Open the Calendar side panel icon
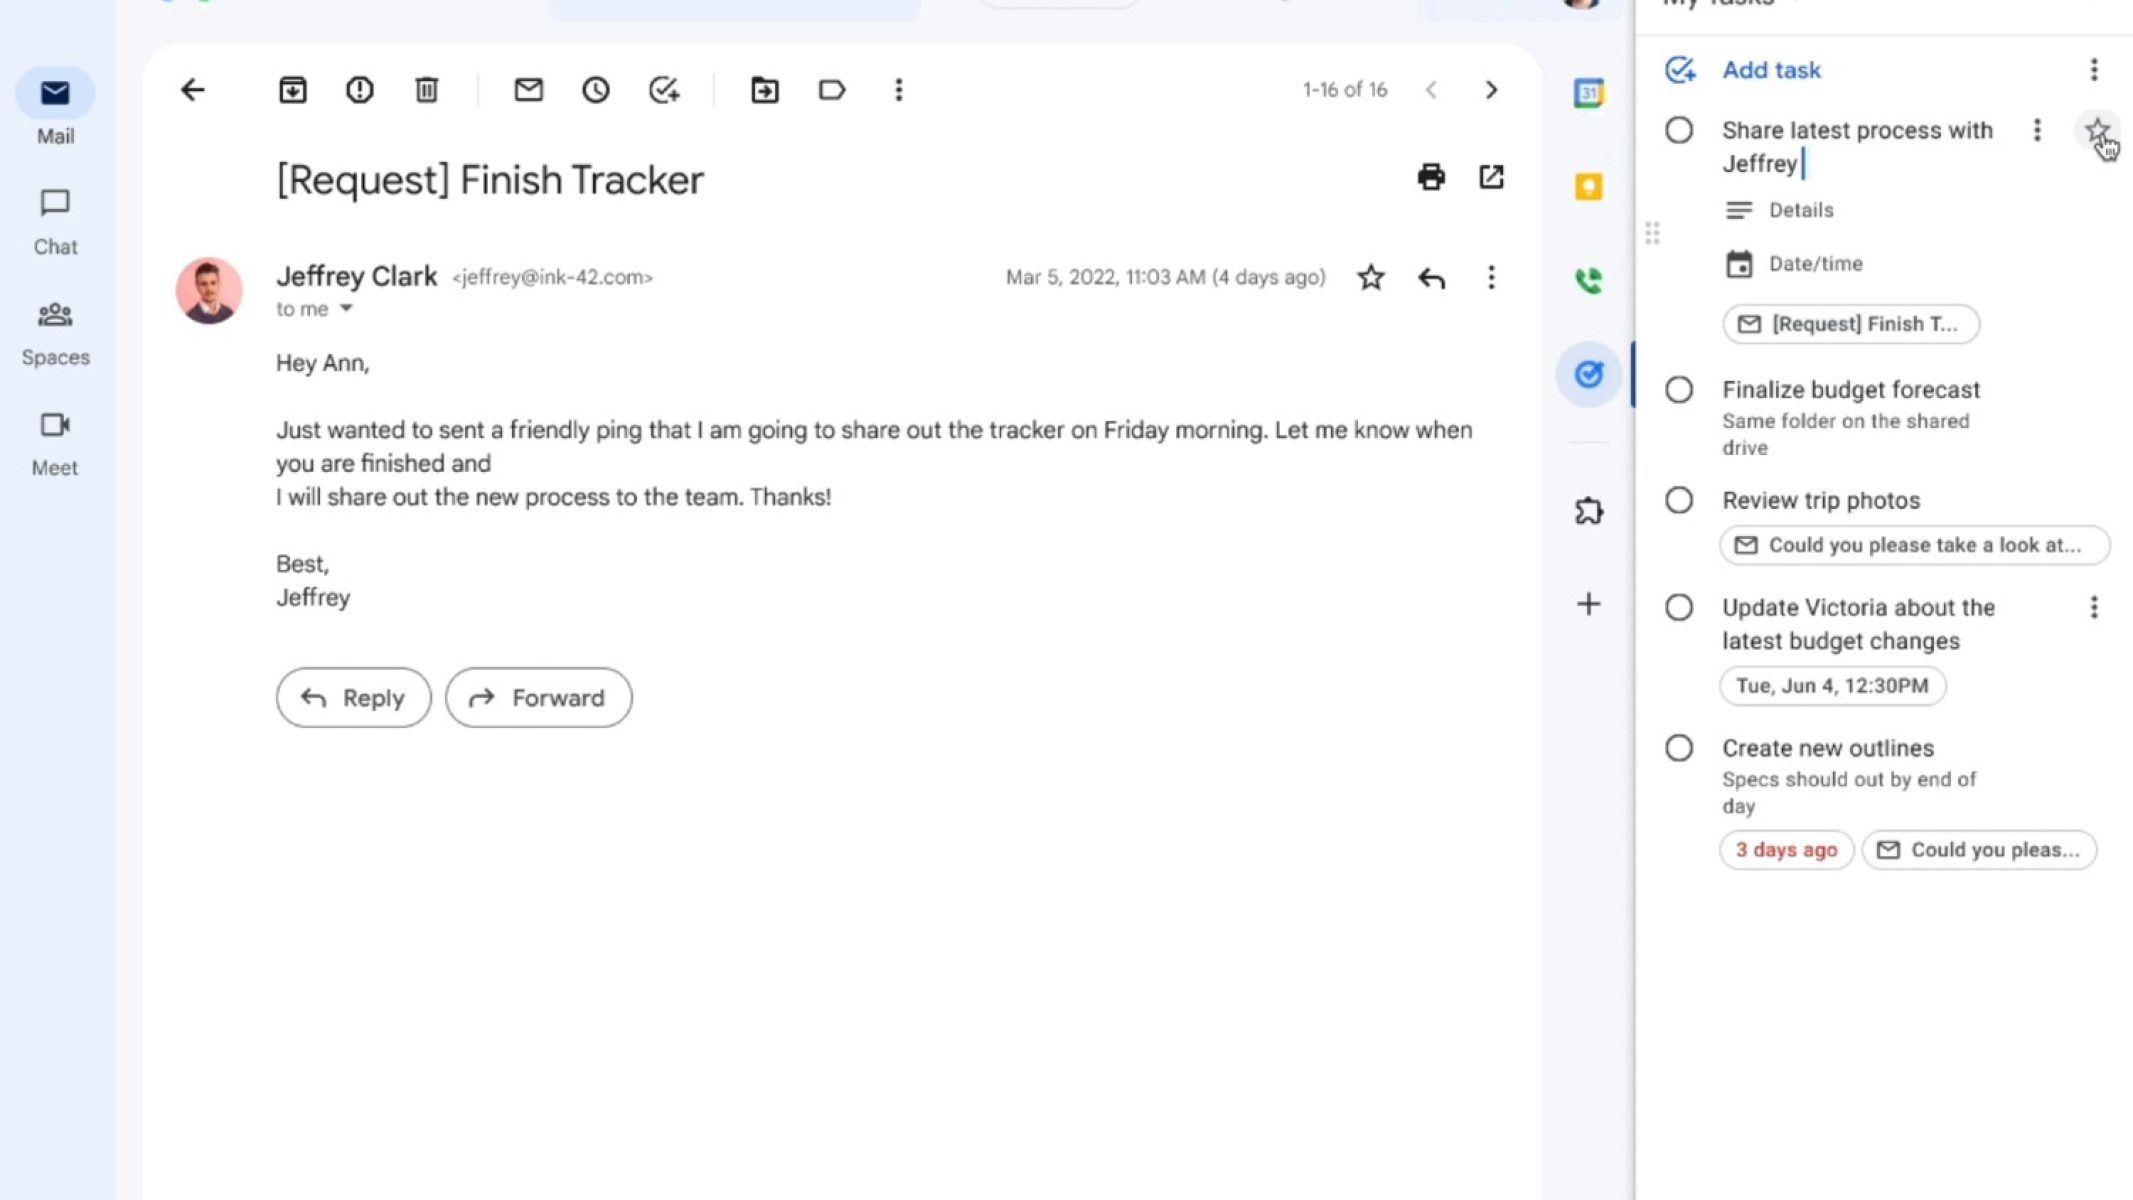 [x=1588, y=94]
